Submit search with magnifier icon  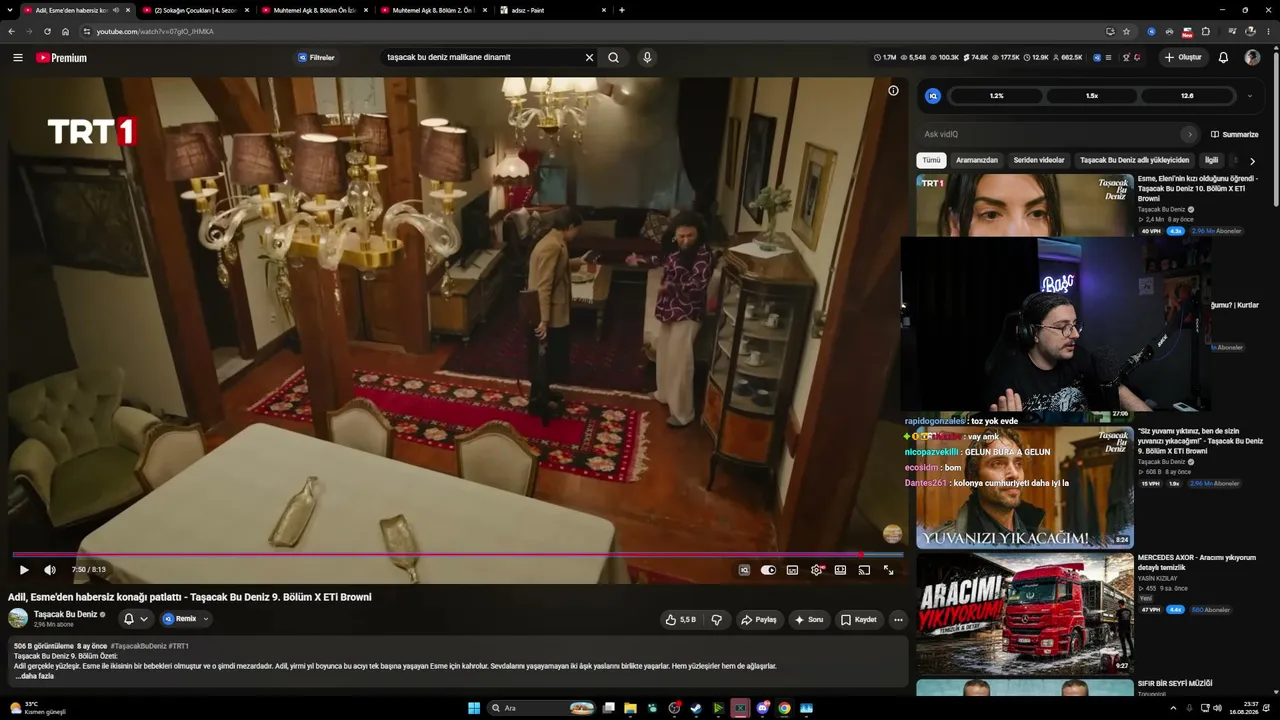pos(613,58)
